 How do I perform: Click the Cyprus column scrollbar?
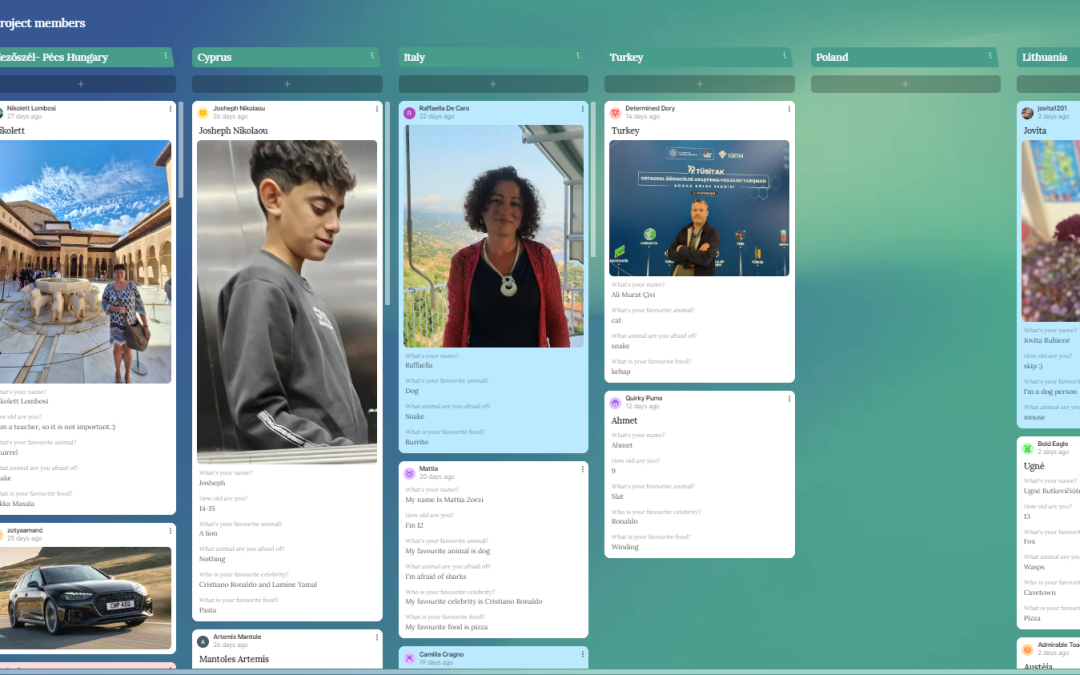[x=387, y=204]
